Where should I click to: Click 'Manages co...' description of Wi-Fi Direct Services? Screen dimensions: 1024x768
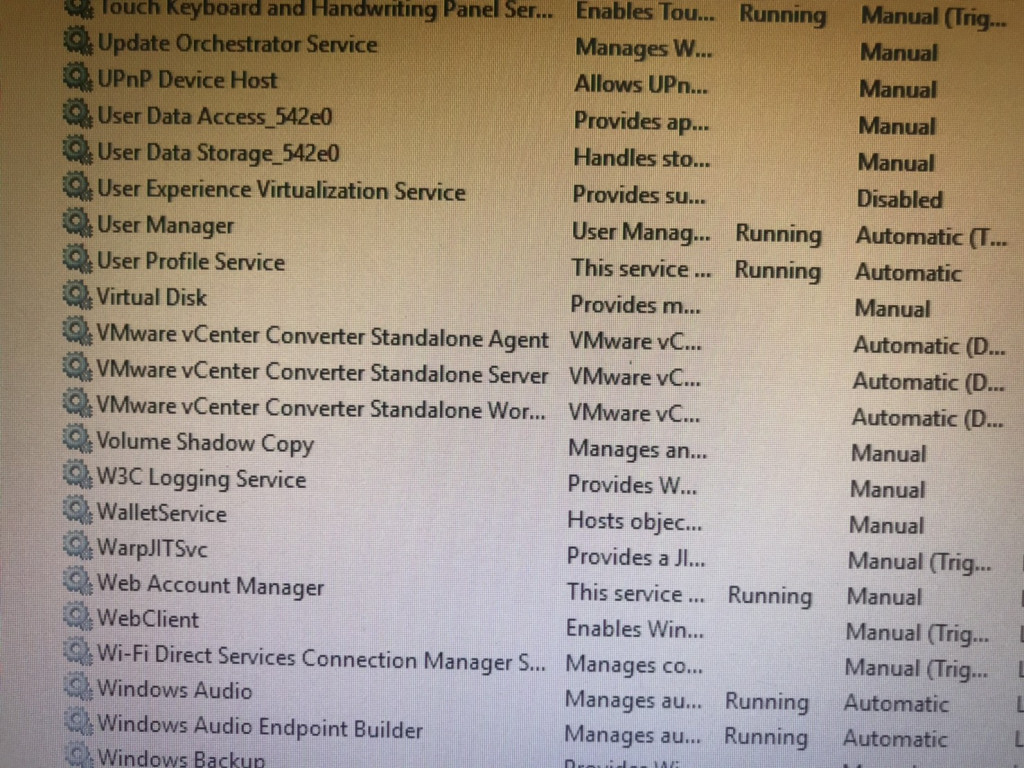click(634, 665)
